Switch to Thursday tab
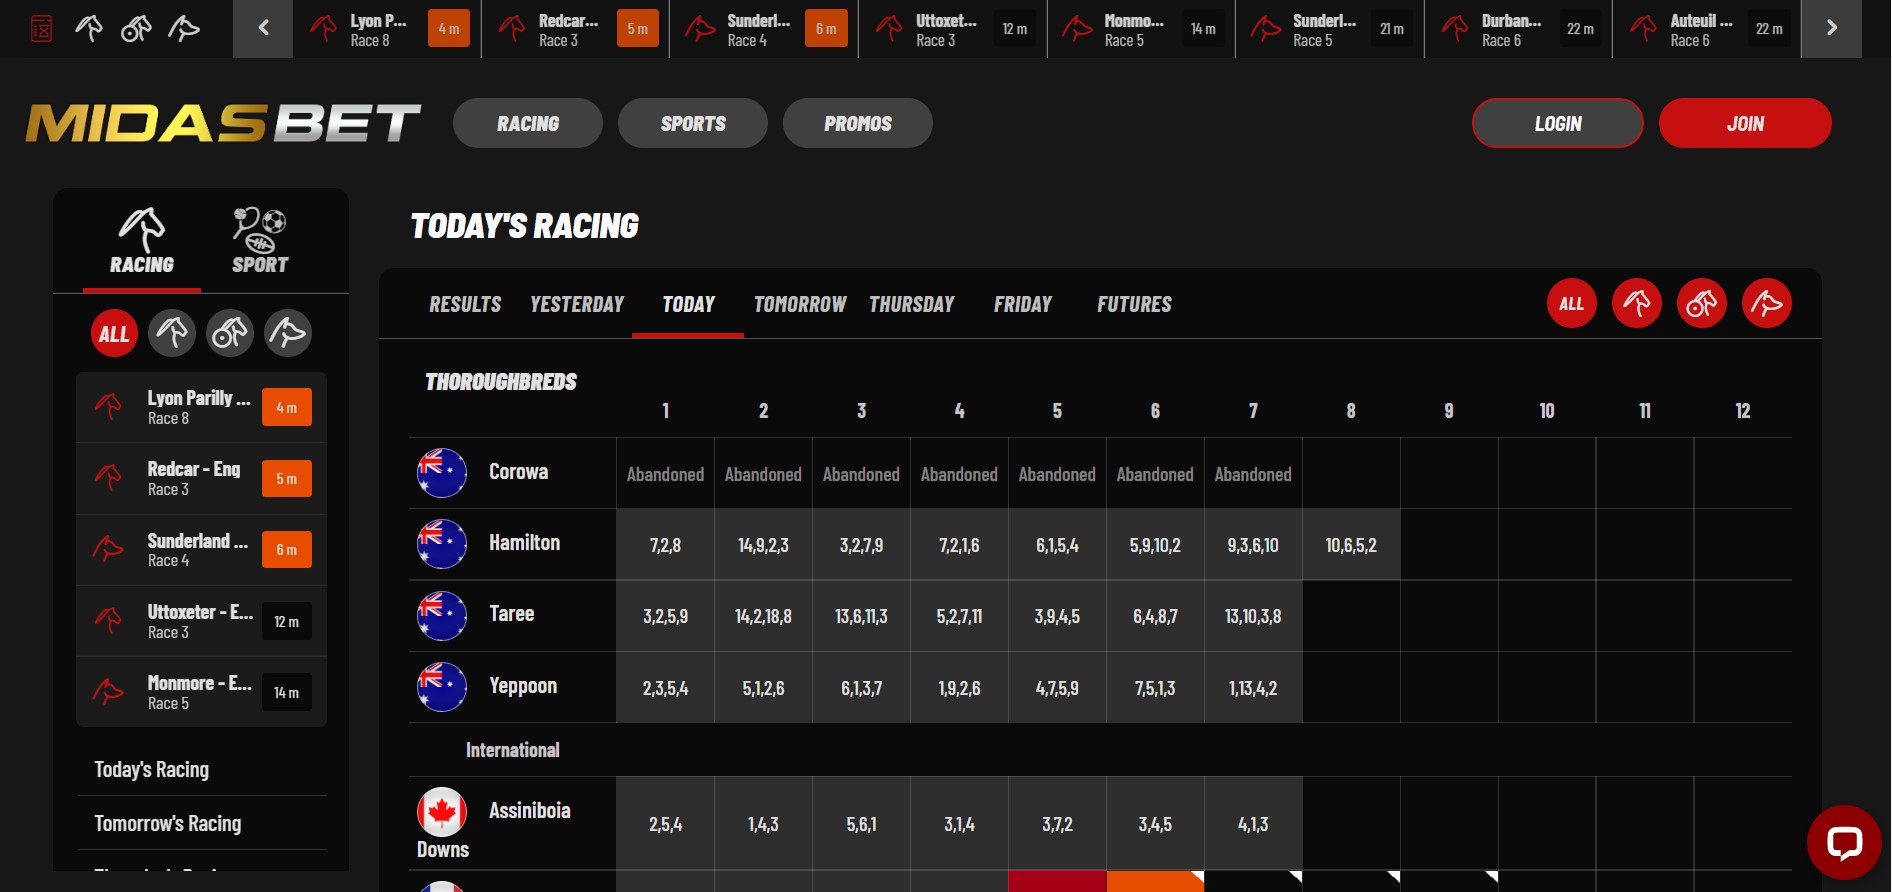The width and height of the screenshot is (1892, 892). click(x=912, y=304)
